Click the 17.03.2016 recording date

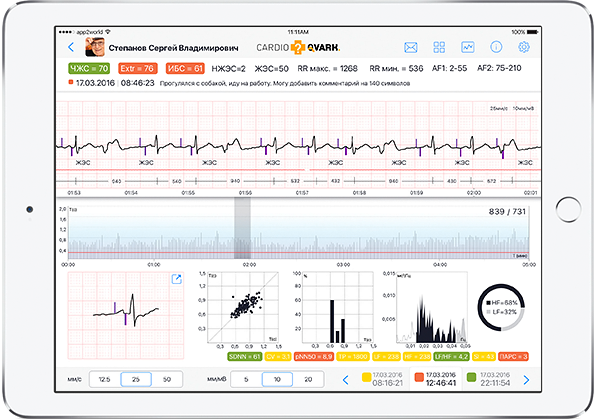coord(95,83)
